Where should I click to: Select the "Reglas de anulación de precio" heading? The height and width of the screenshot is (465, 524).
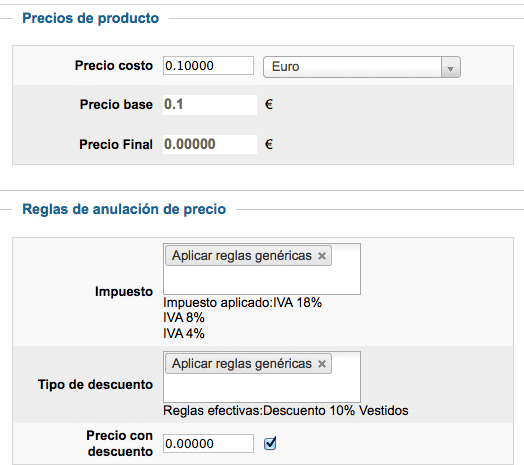[x=124, y=209]
